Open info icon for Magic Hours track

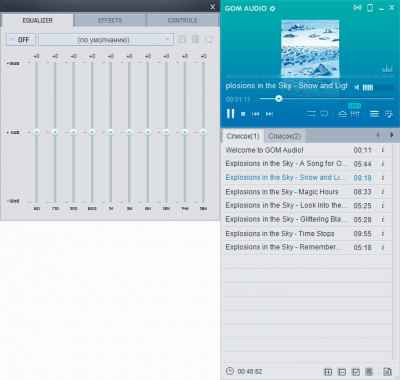[x=383, y=192]
